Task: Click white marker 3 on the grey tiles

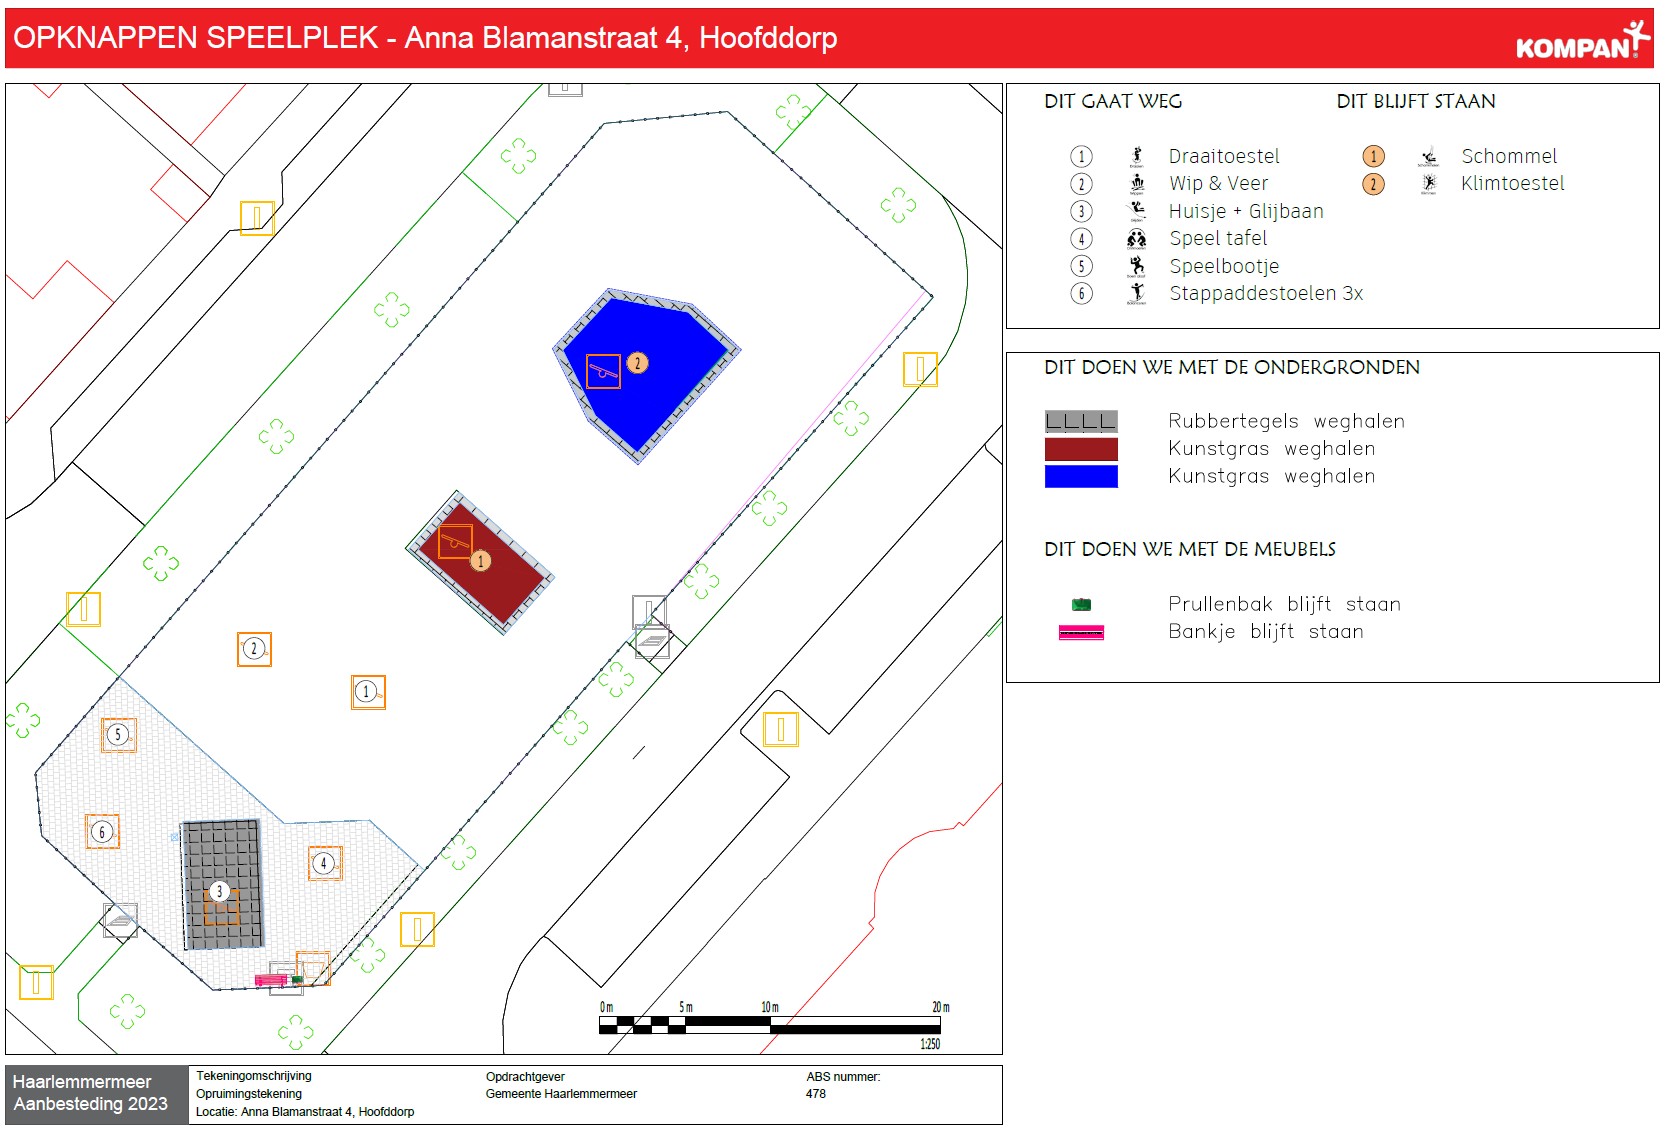Action: tap(220, 891)
